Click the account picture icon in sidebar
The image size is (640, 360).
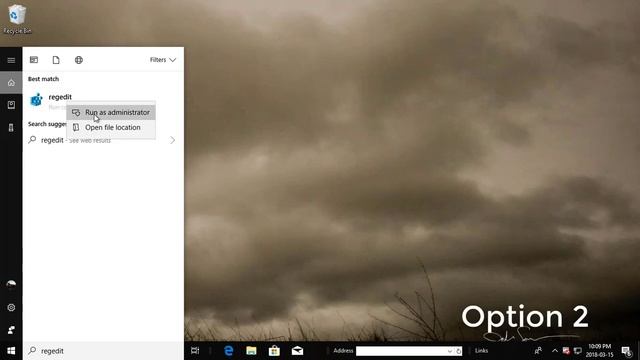[x=11, y=284]
